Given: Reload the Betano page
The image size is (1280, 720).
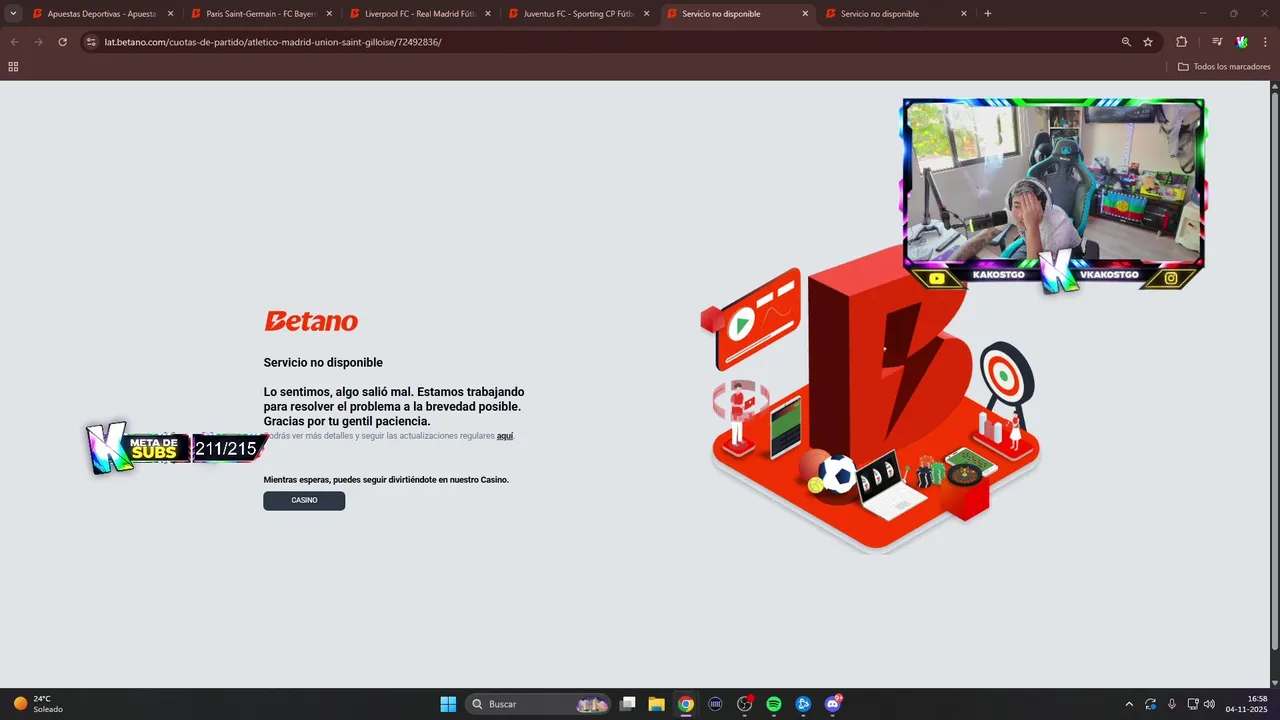Looking at the screenshot, I should click(x=63, y=42).
